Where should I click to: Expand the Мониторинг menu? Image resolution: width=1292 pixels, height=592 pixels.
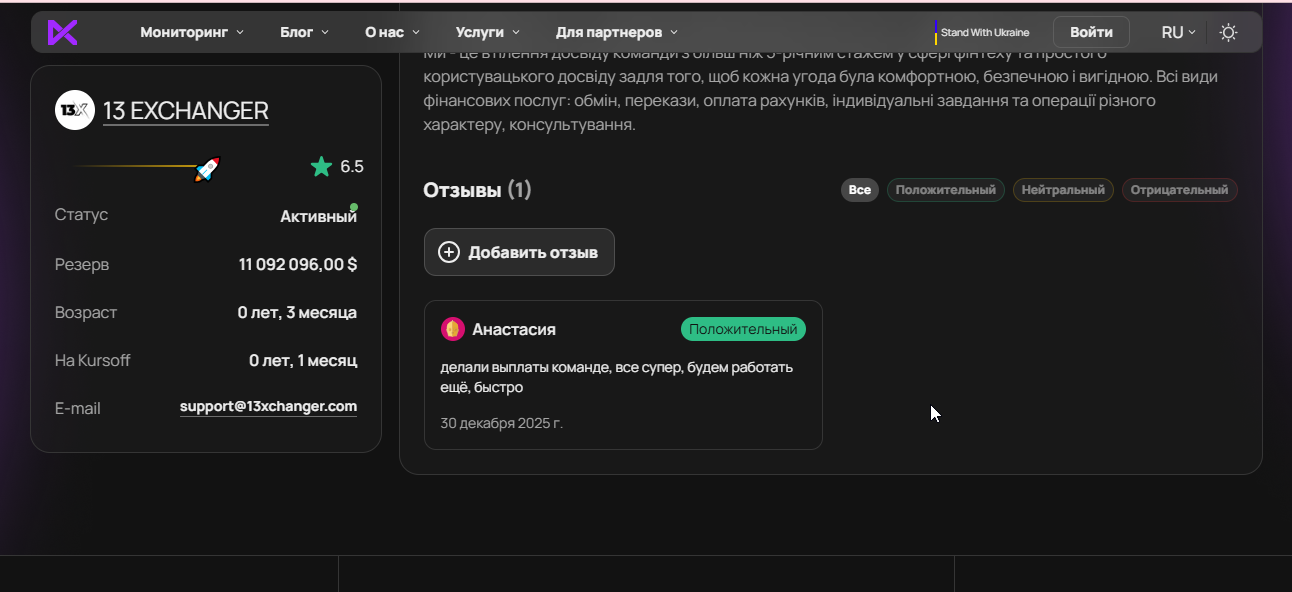coord(192,32)
